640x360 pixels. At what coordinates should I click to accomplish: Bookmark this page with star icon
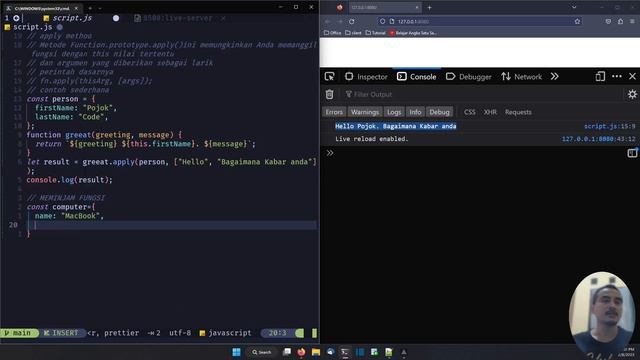tap(577, 21)
